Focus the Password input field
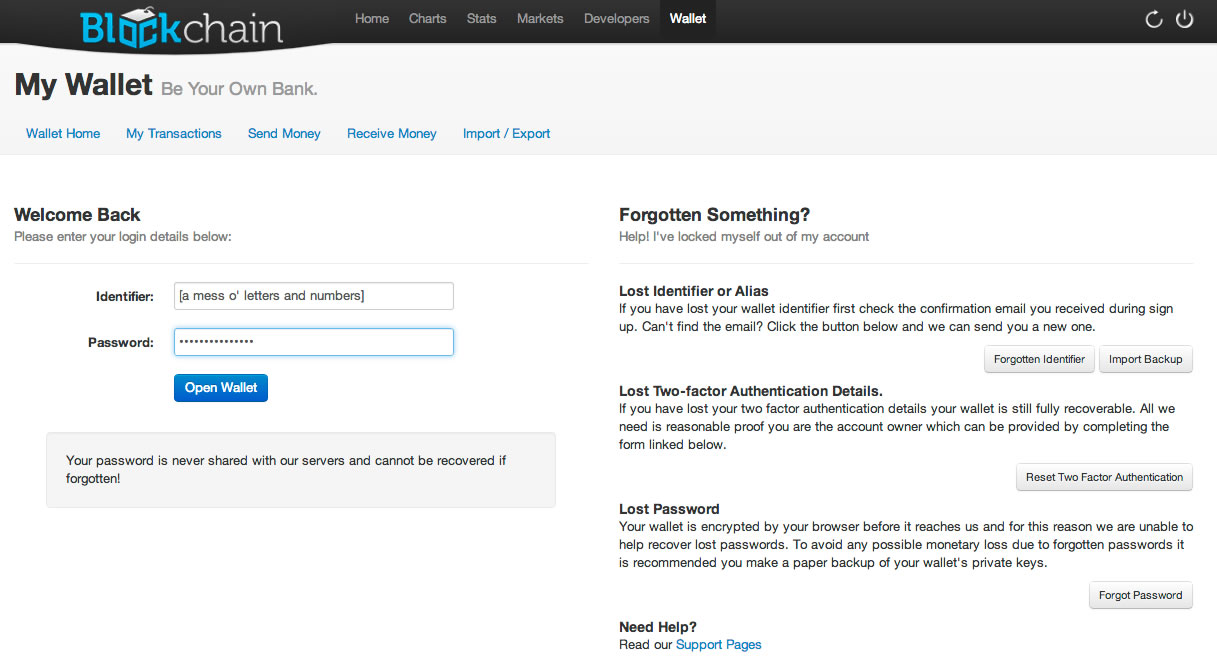 [x=313, y=342]
